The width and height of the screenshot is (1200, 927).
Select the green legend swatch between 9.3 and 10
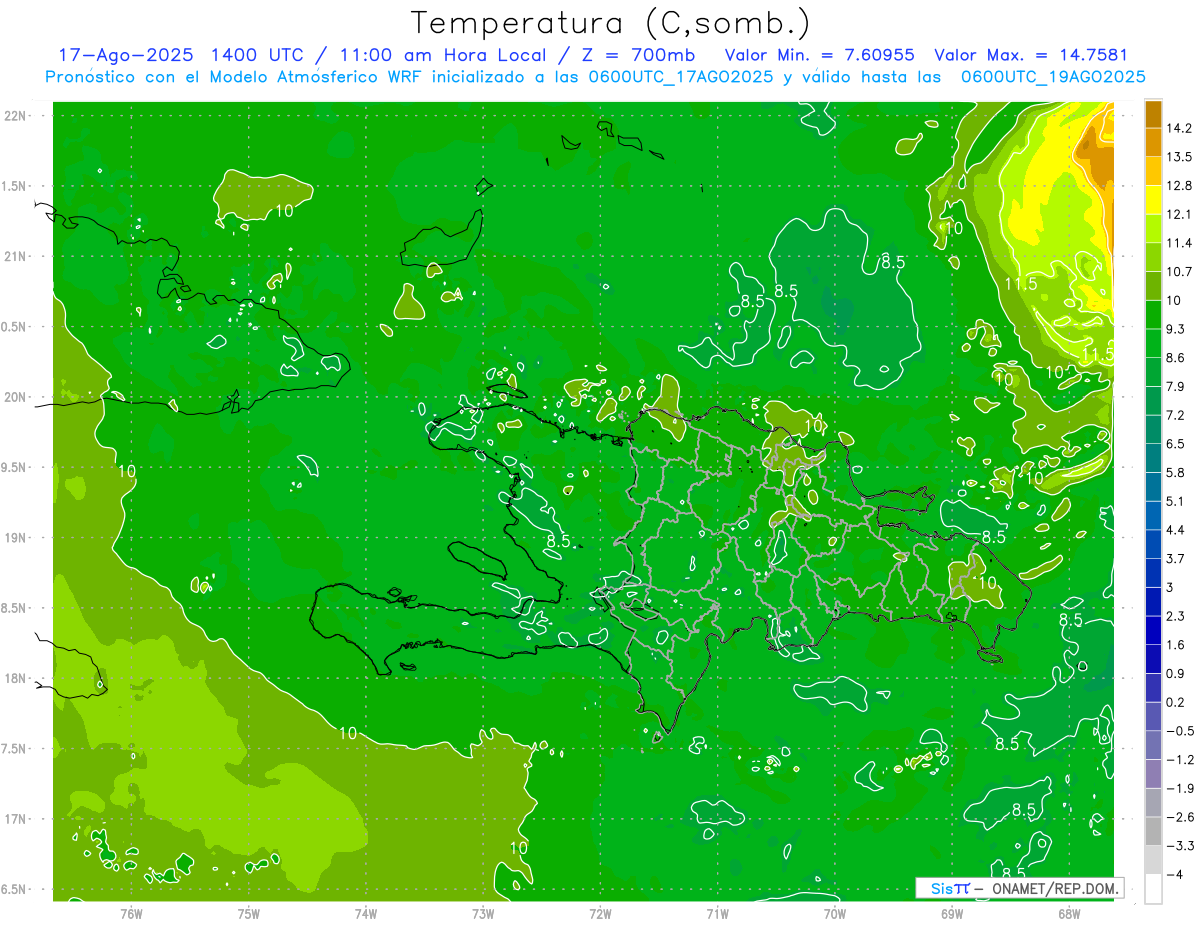tap(1153, 314)
